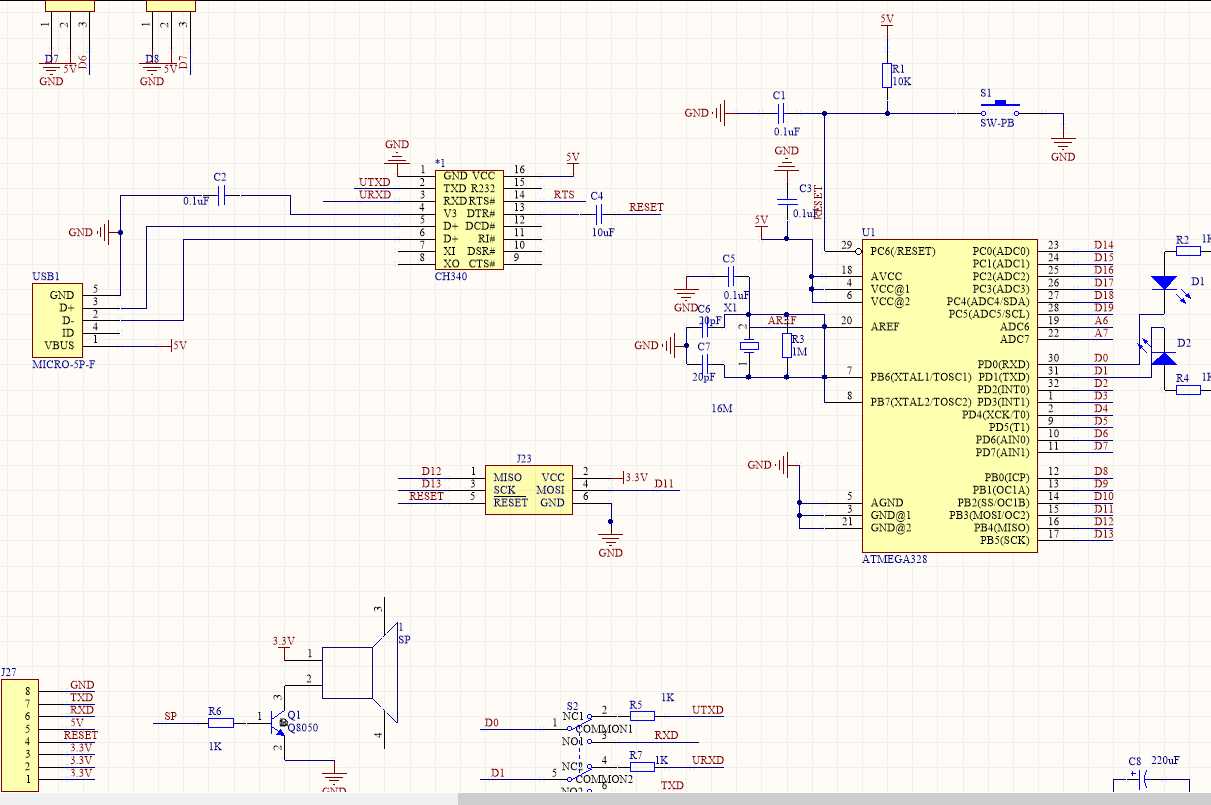Screen dimensions: 1211x805
Task: Click the LED D1 symbol
Action: pos(1163,285)
